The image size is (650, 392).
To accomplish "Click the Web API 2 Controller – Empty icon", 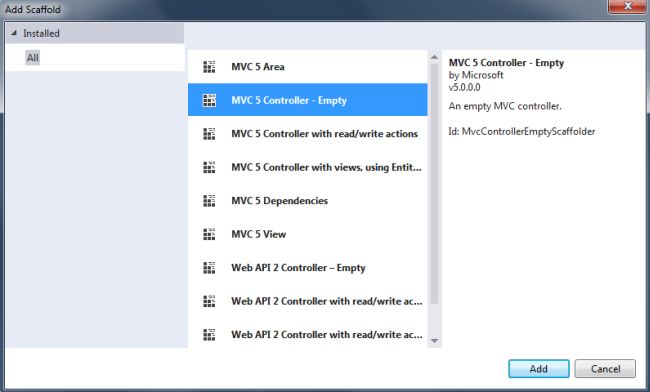I will (x=209, y=268).
